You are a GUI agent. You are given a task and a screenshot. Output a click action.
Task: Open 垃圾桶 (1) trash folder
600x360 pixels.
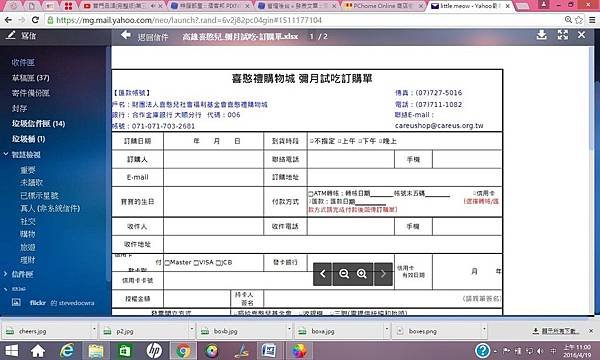tap(28, 139)
